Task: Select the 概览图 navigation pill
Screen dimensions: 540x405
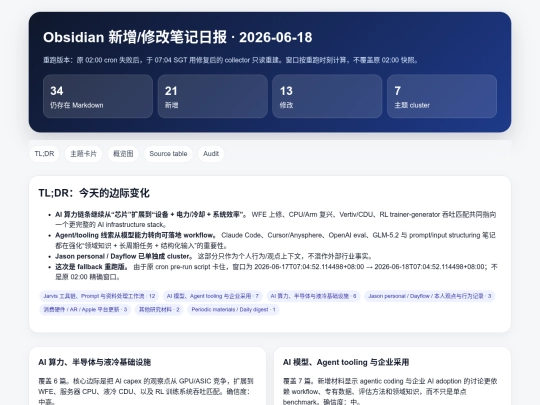Action: (123, 154)
